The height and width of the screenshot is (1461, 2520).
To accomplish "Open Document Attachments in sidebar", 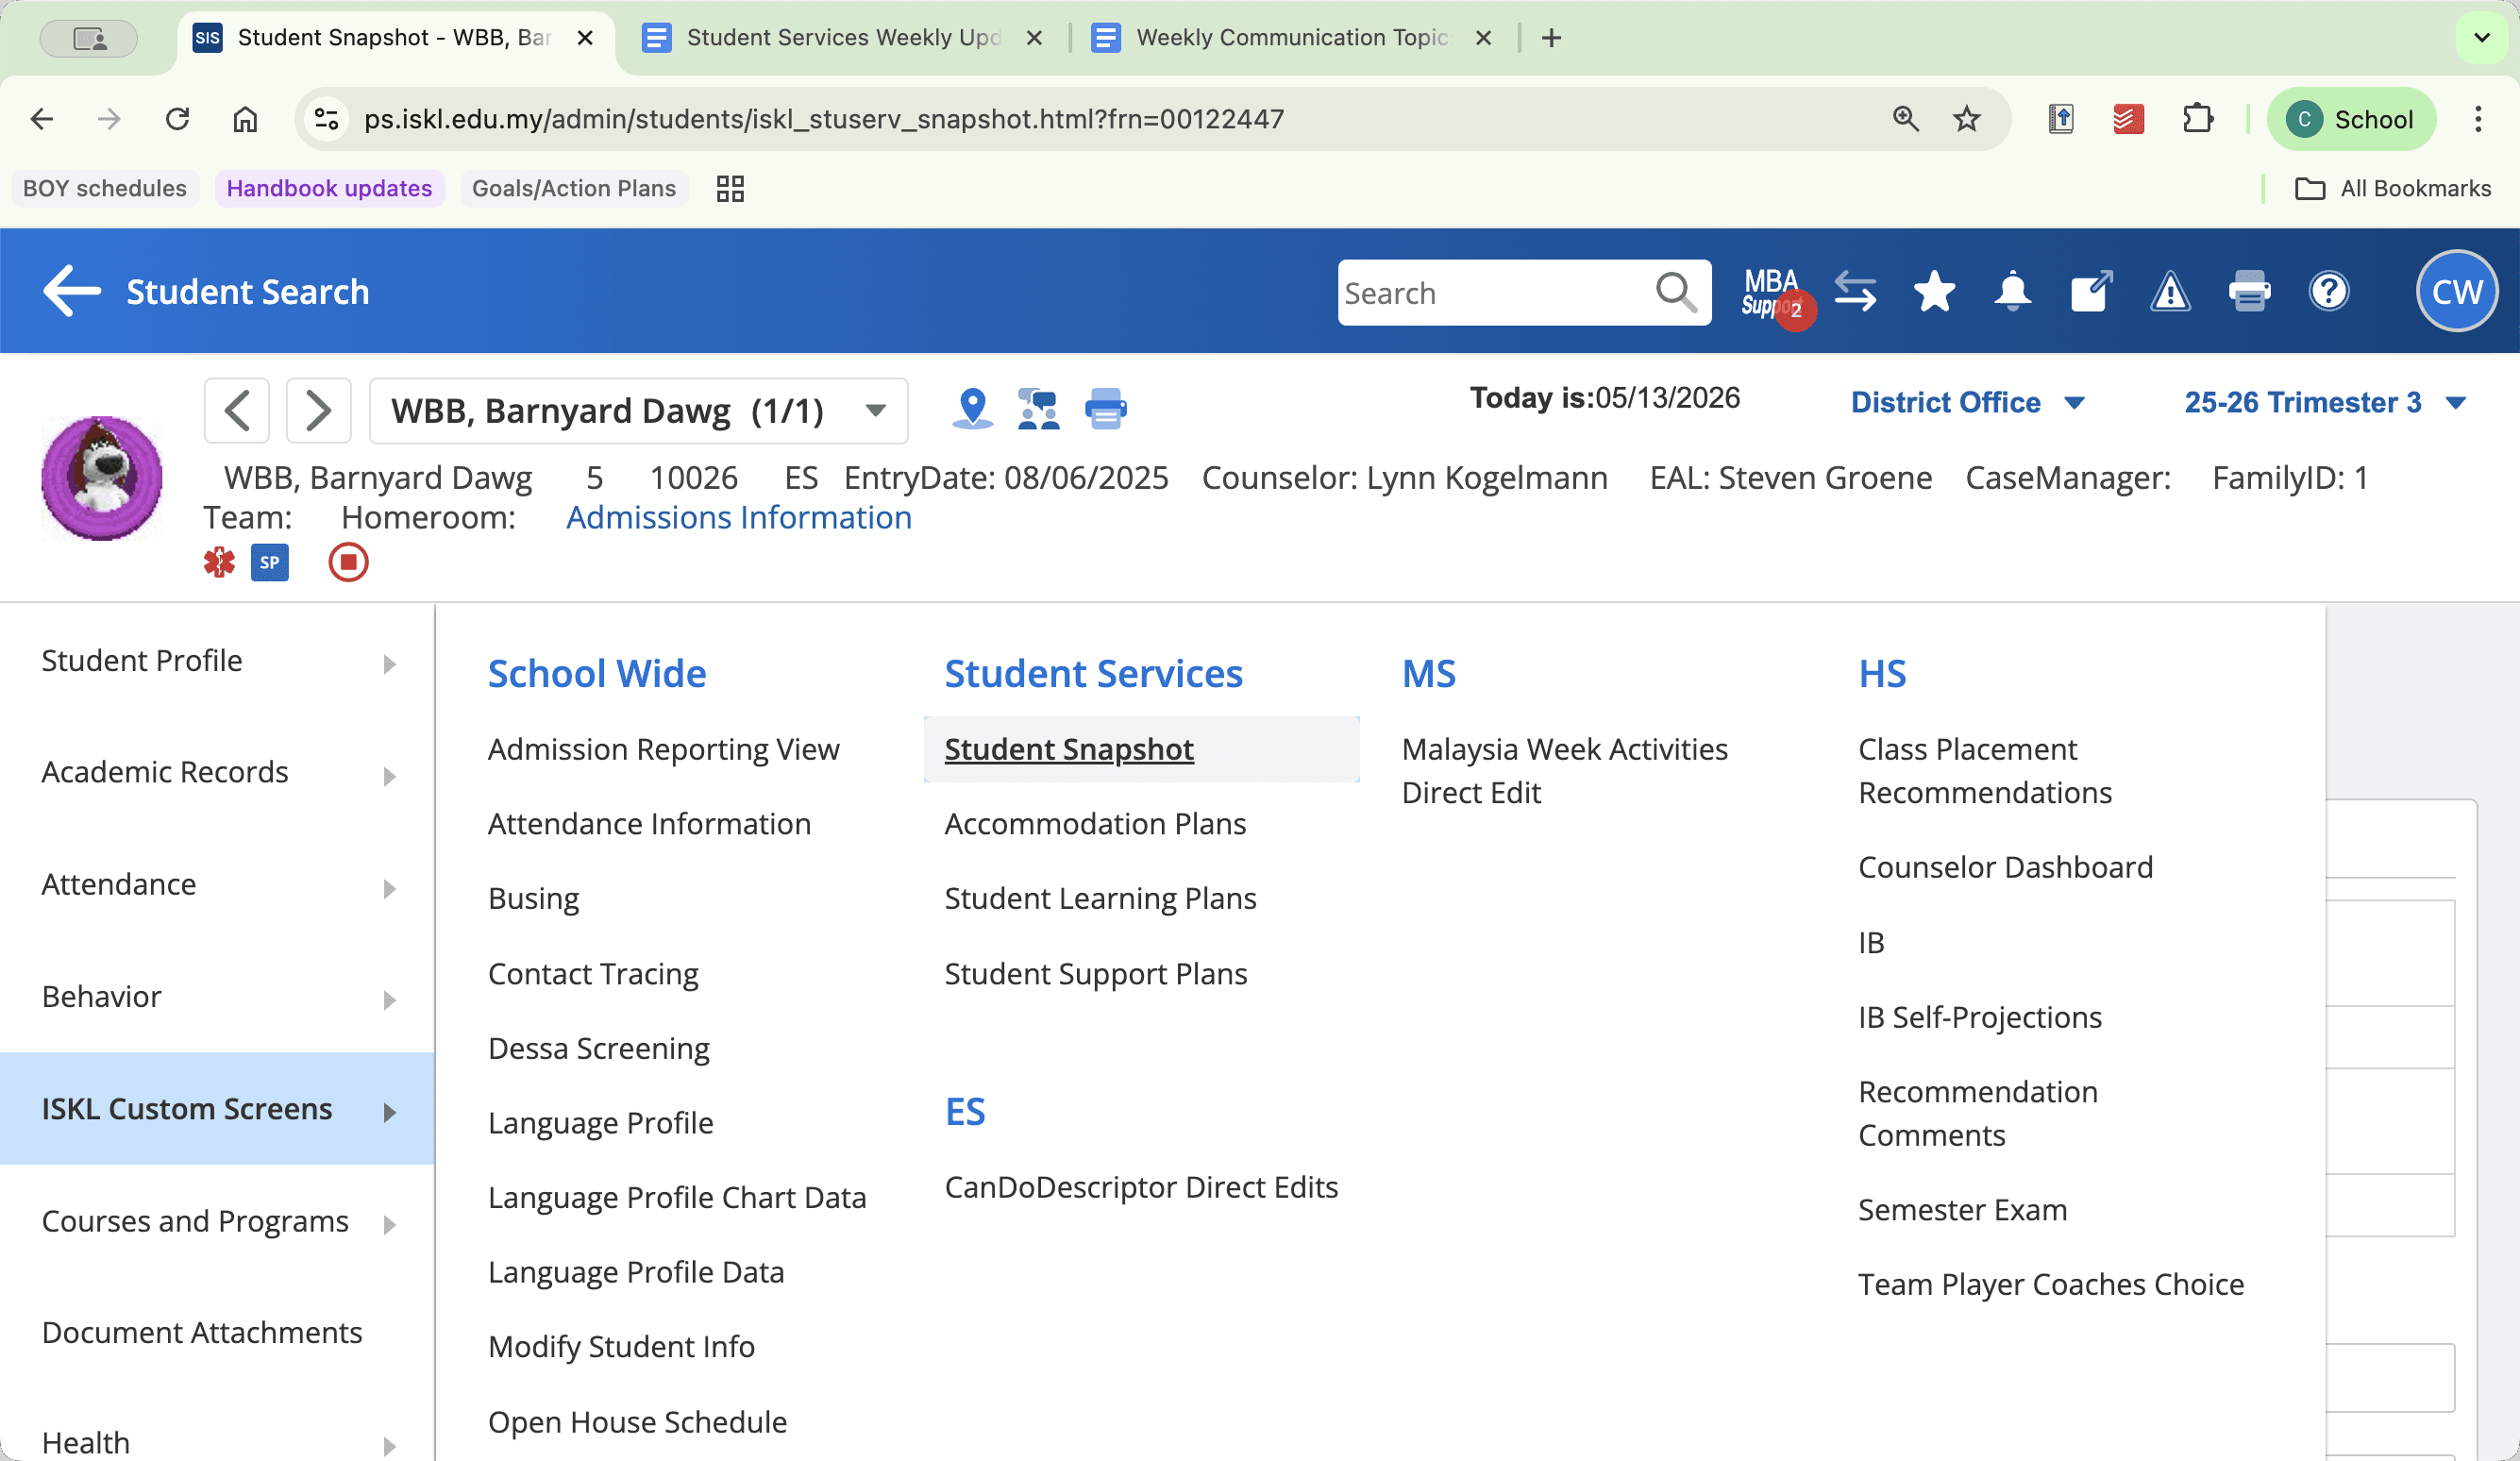I will click(217, 1333).
